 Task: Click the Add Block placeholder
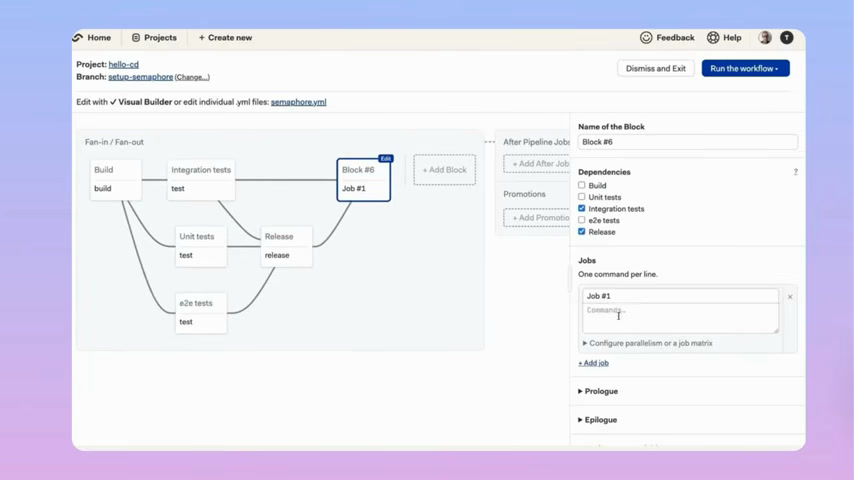444,170
